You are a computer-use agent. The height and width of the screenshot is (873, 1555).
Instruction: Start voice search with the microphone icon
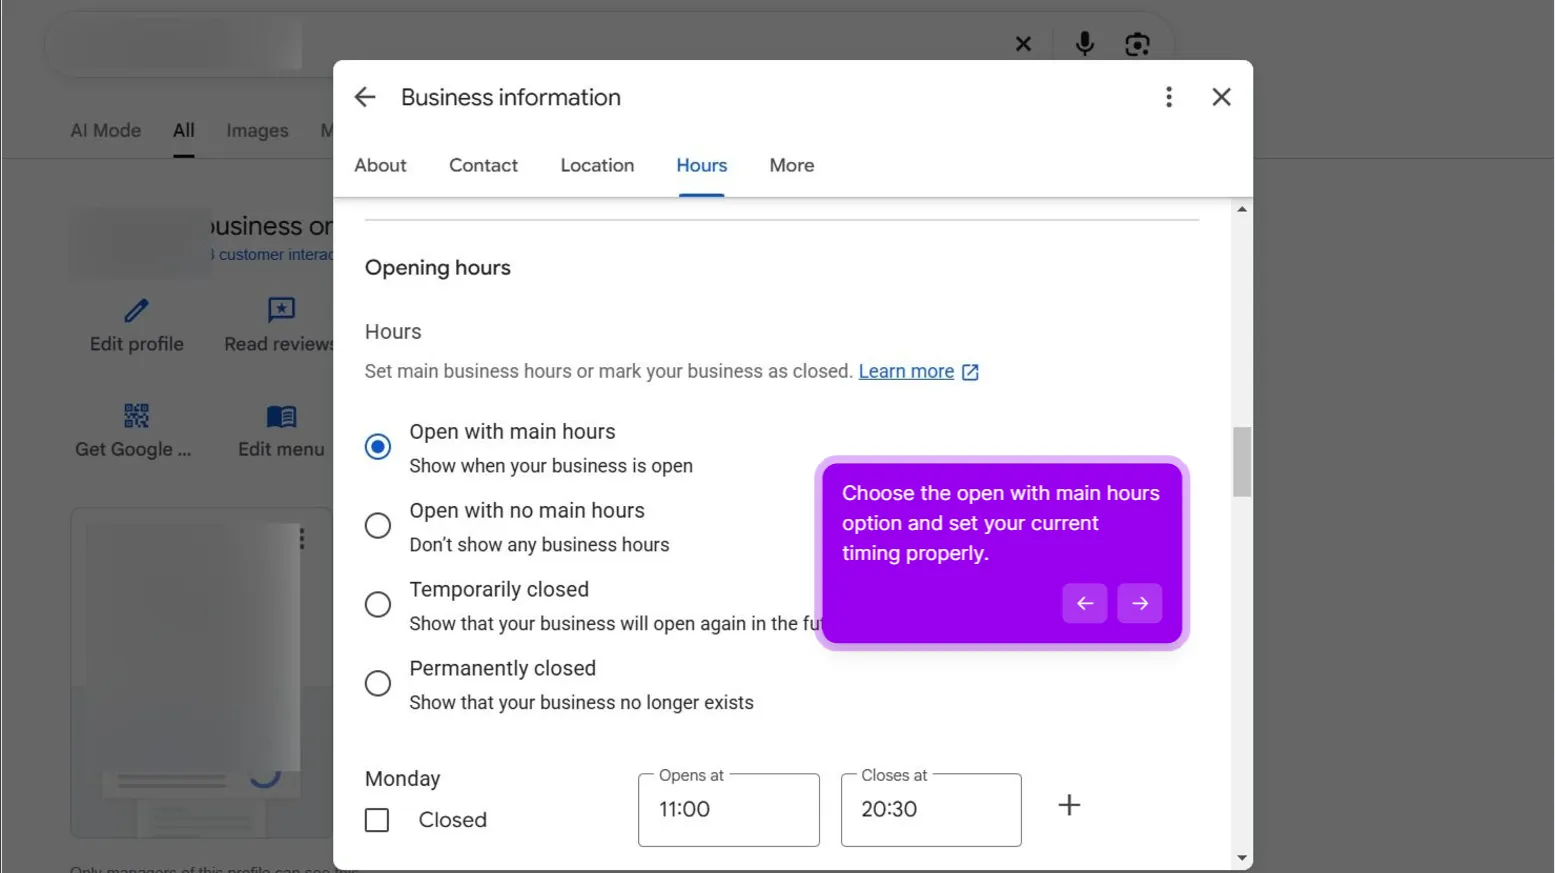point(1084,44)
